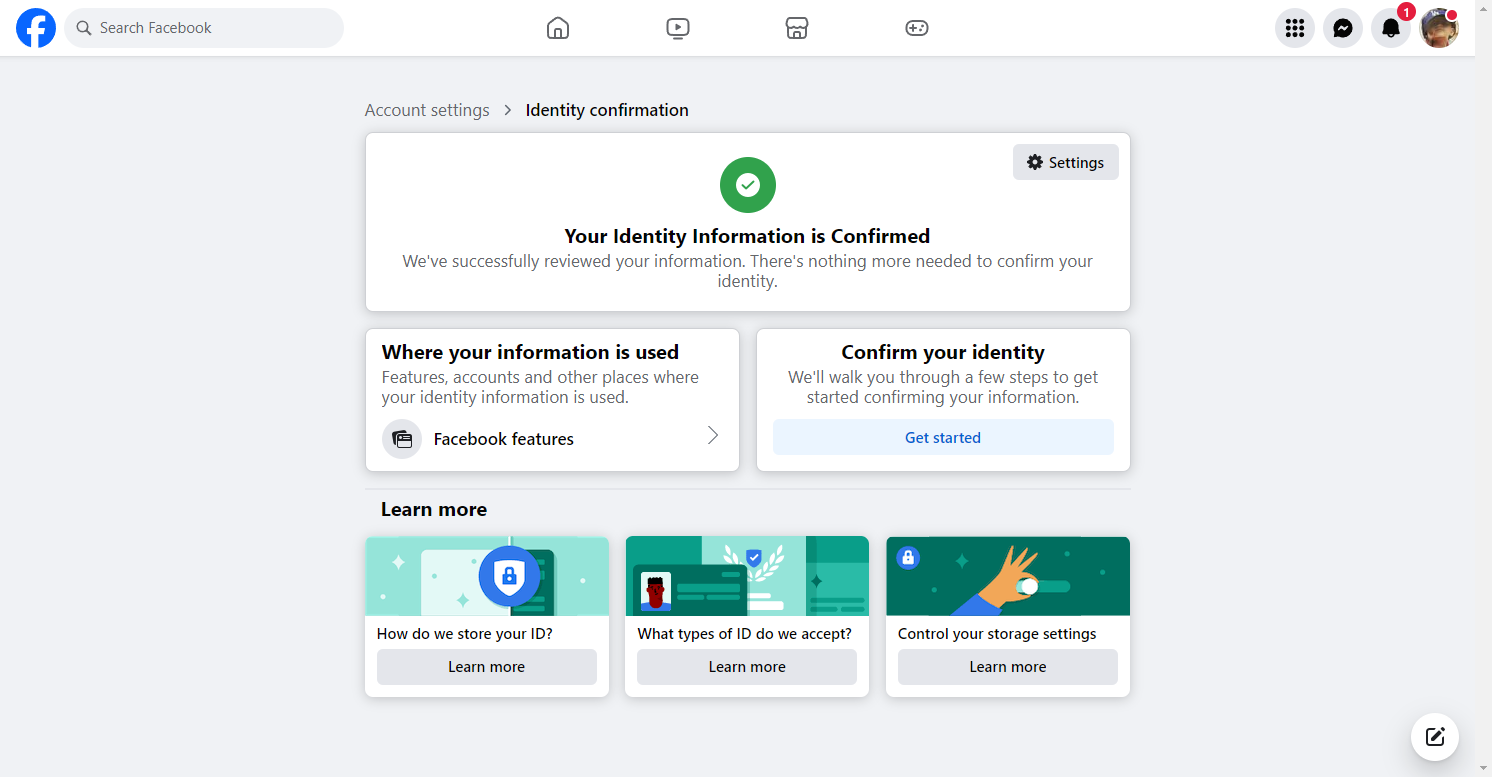
Task: Learn more about how ID is stored
Action: pyautogui.click(x=487, y=667)
